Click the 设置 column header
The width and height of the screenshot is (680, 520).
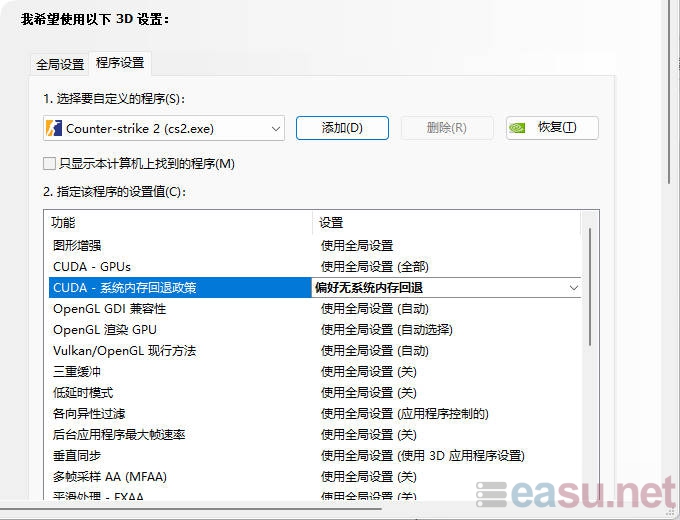tap(446, 223)
